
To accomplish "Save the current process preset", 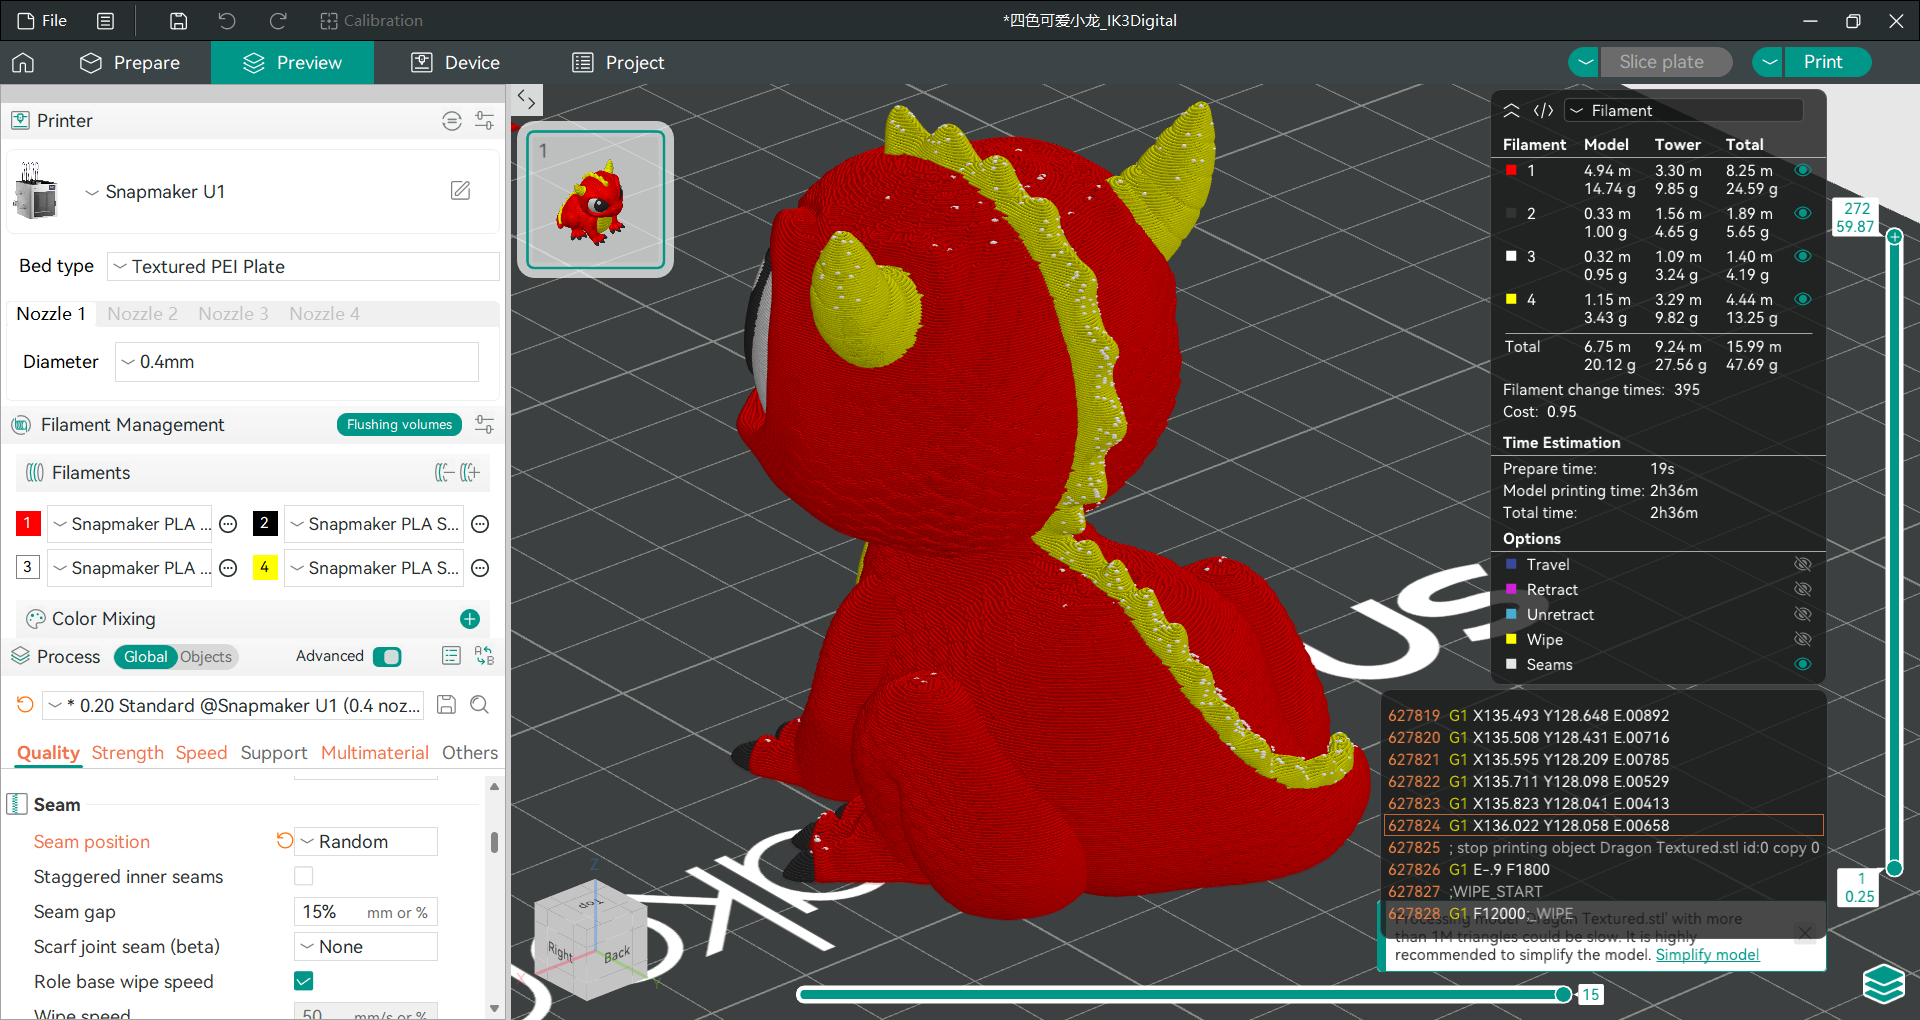I will click(447, 705).
